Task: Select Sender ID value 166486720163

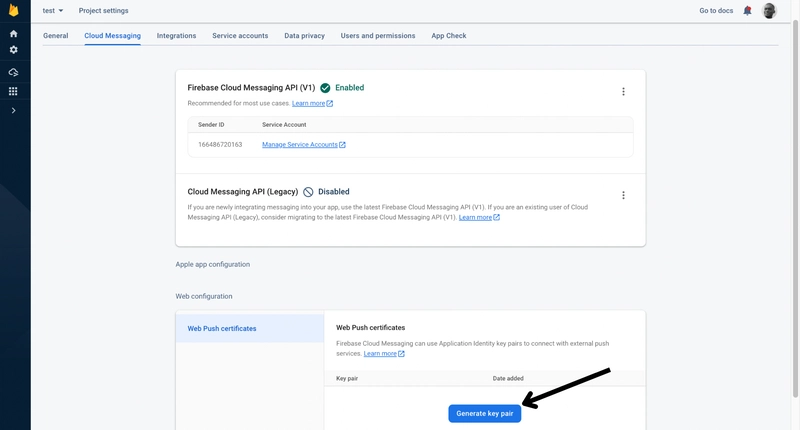Action: point(220,145)
